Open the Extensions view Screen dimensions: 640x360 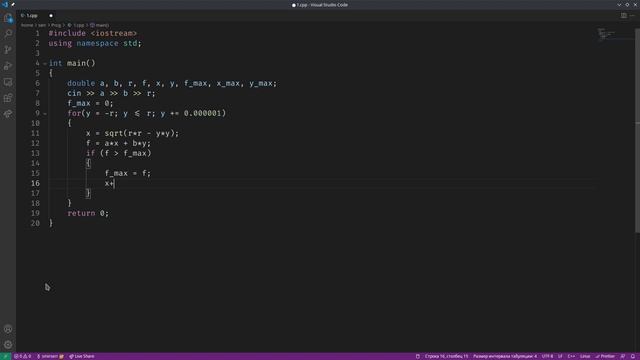click(8, 98)
